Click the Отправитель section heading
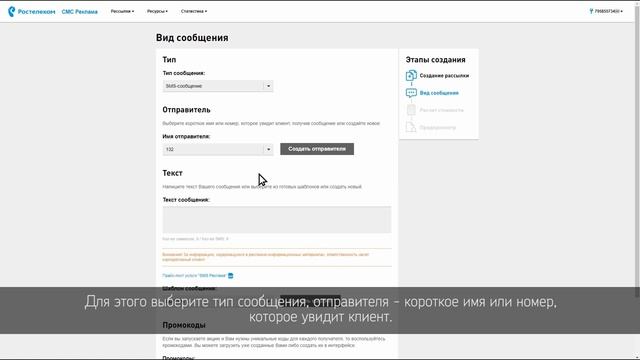The height and width of the screenshot is (360, 640). 187,110
